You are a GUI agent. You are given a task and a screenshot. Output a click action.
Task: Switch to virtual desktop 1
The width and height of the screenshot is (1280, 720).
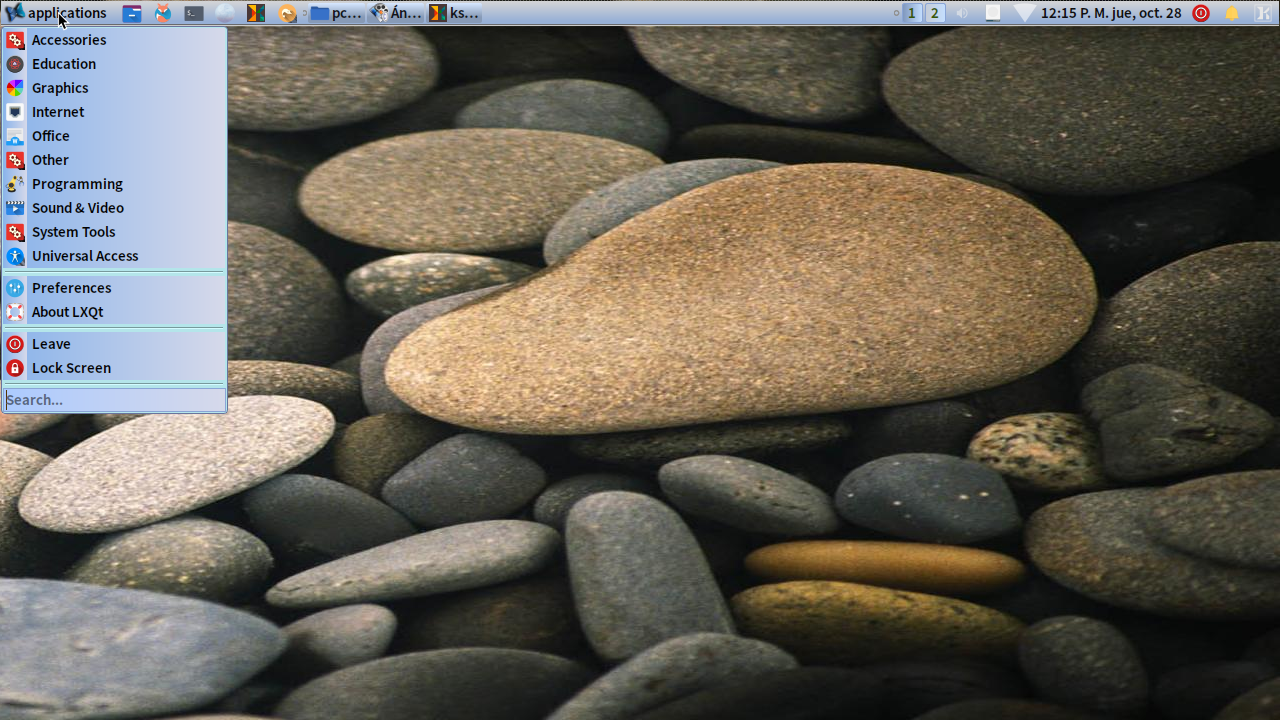click(912, 13)
